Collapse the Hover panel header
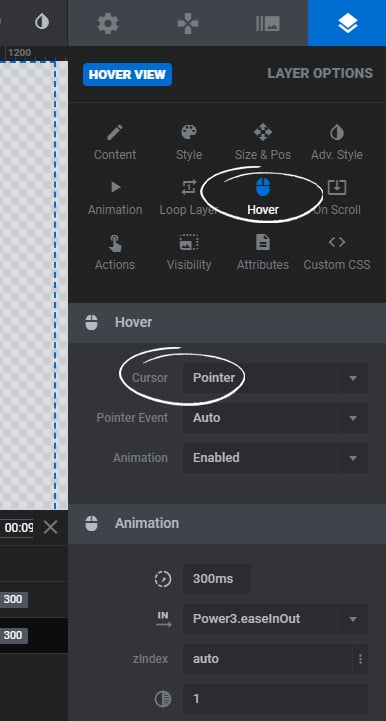The image size is (386, 721). point(227,322)
